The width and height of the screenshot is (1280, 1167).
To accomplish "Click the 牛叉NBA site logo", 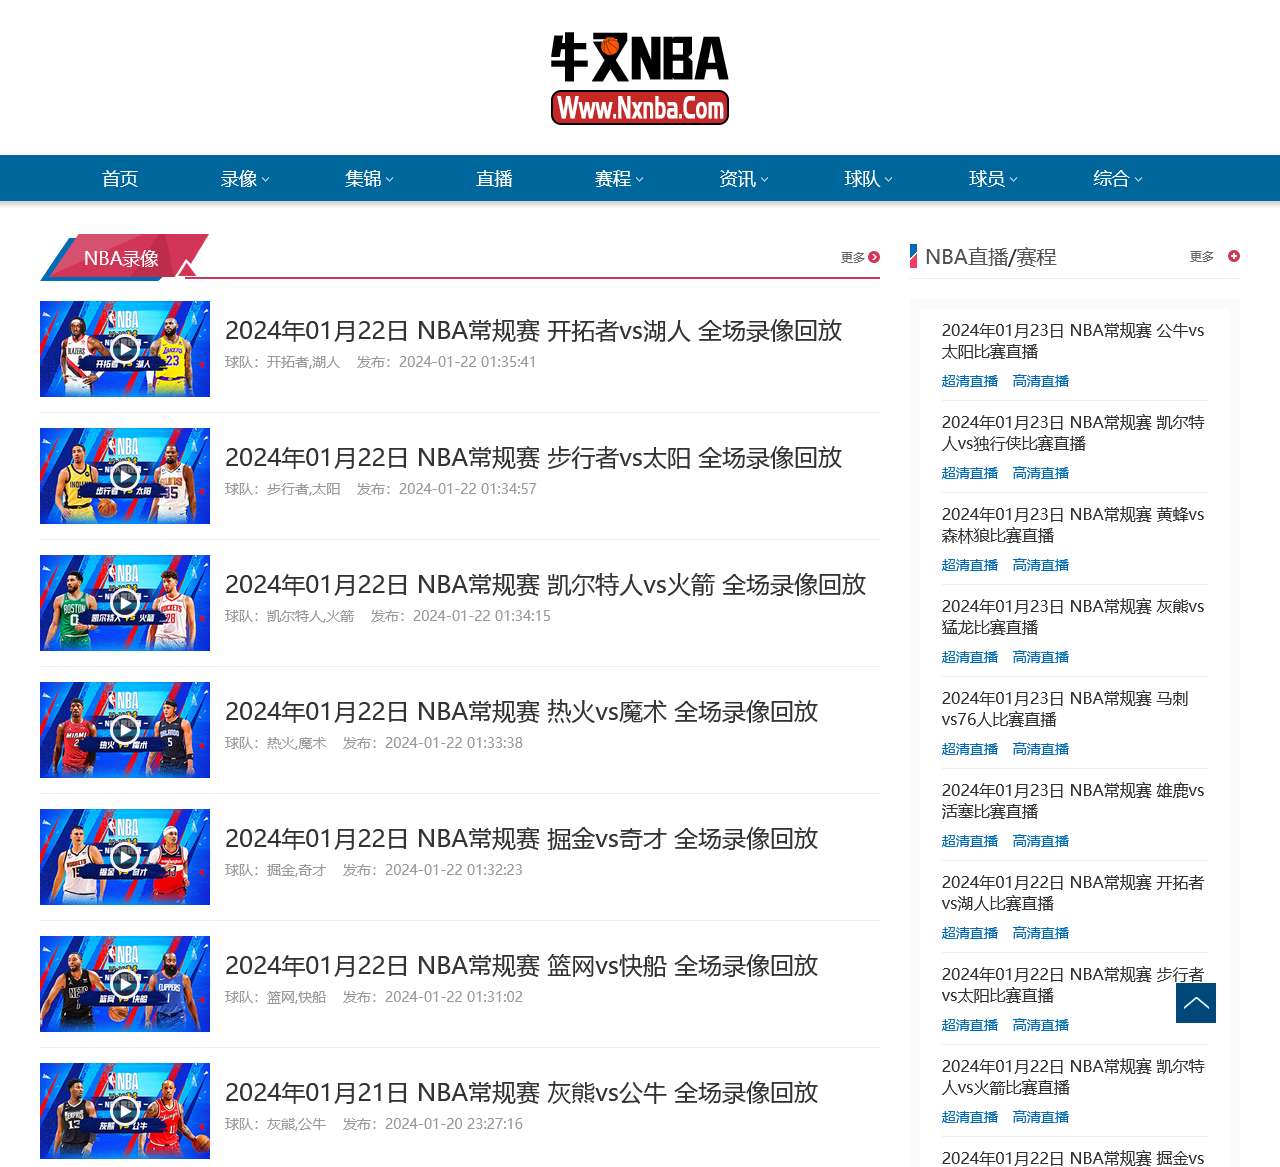I will [x=640, y=77].
